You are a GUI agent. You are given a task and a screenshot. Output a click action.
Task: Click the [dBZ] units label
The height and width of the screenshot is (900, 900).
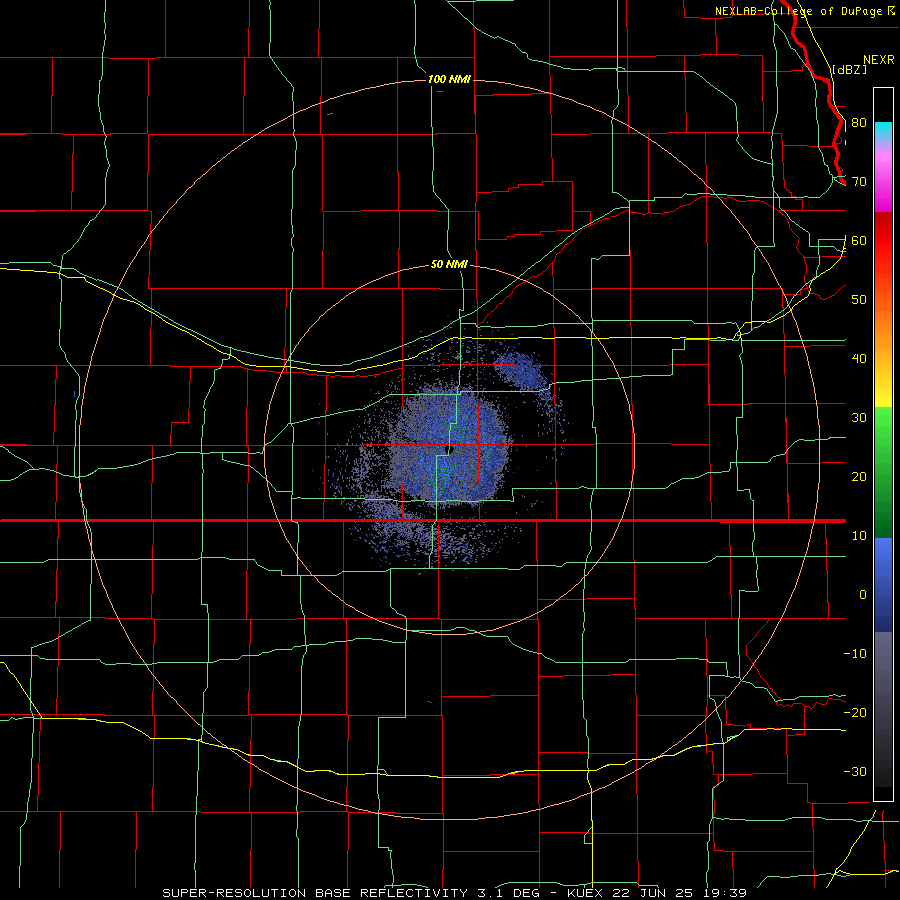[x=850, y=69]
